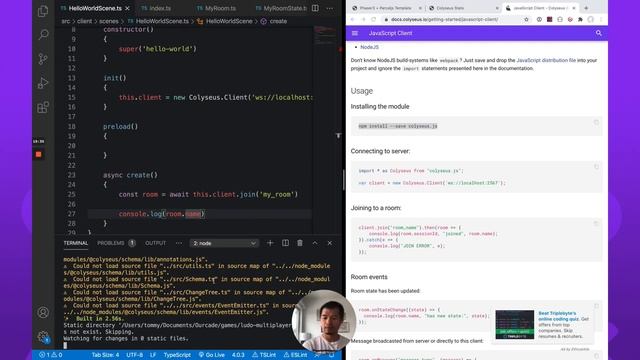Open the JavaScript distribution file link
Viewport: 640px width, 360px height.
pyautogui.click(x=546, y=60)
